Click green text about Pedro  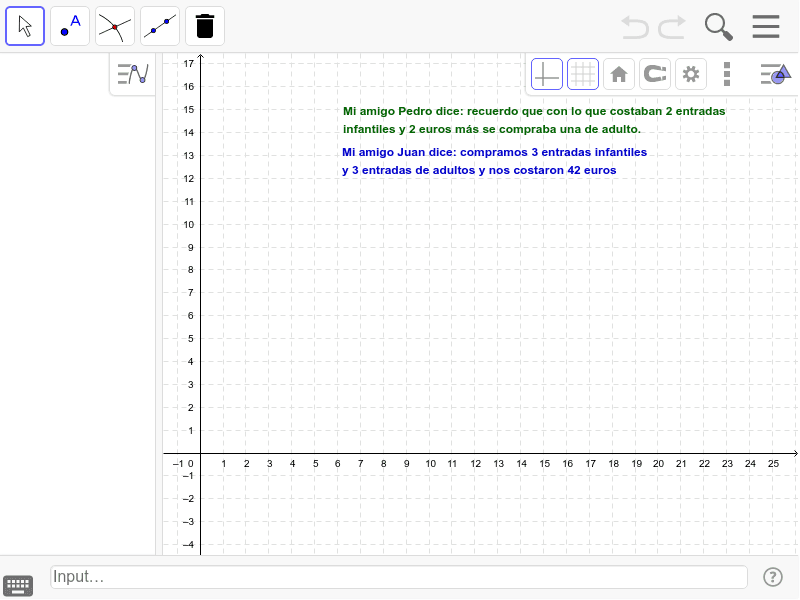point(534,120)
